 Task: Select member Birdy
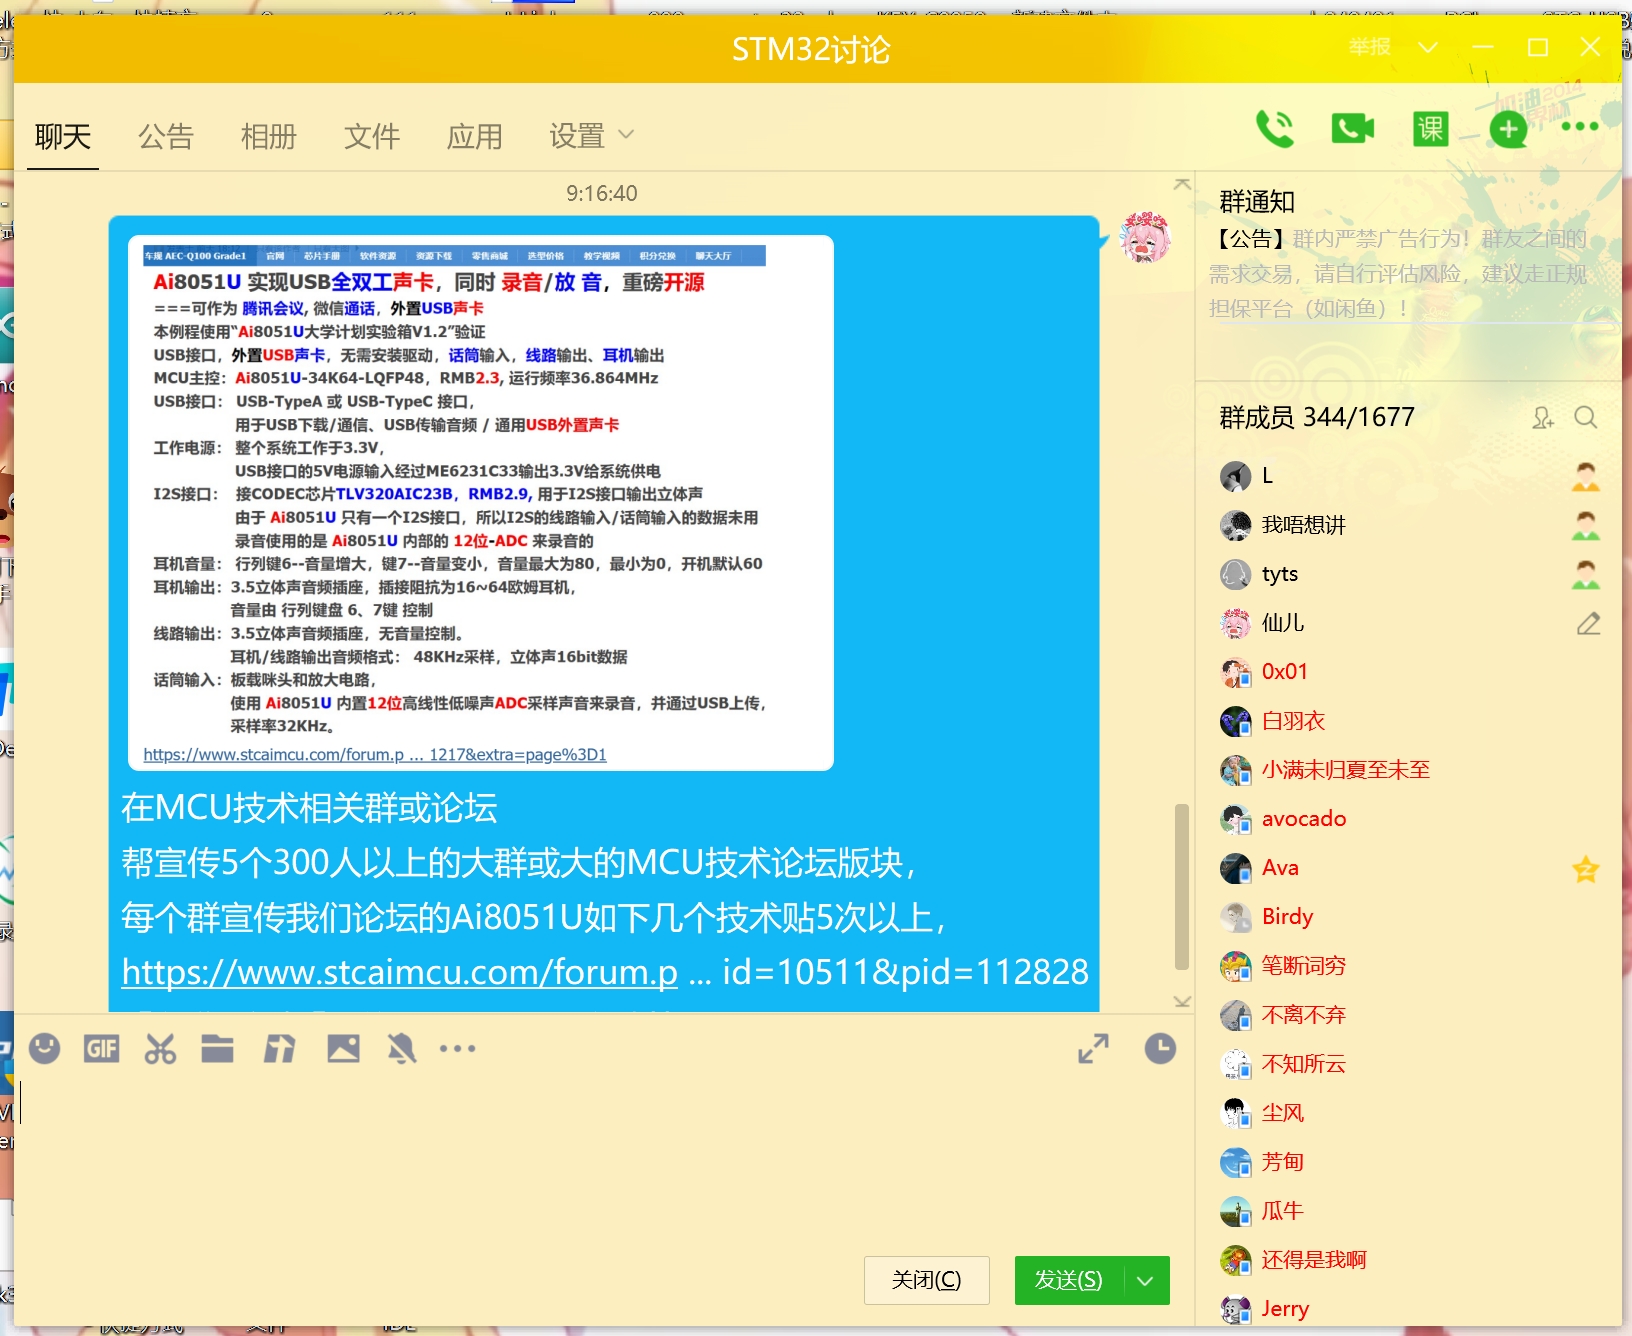1287,917
